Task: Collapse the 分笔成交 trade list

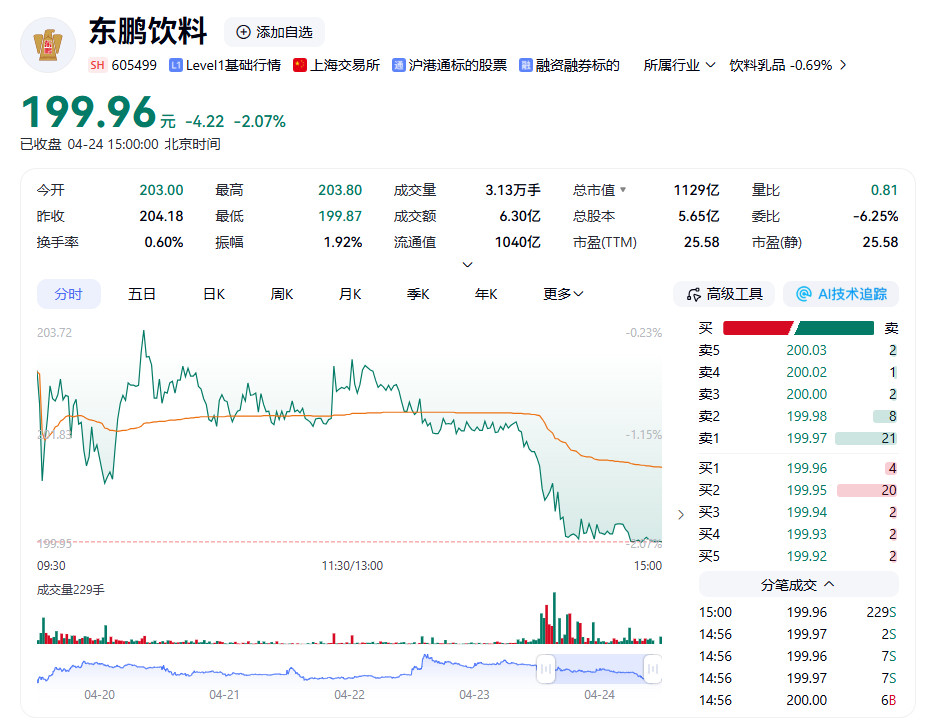Action: [x=798, y=584]
